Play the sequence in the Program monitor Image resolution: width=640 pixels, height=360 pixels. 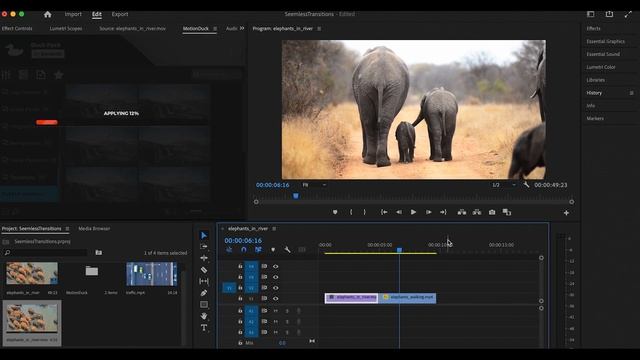[x=413, y=212]
